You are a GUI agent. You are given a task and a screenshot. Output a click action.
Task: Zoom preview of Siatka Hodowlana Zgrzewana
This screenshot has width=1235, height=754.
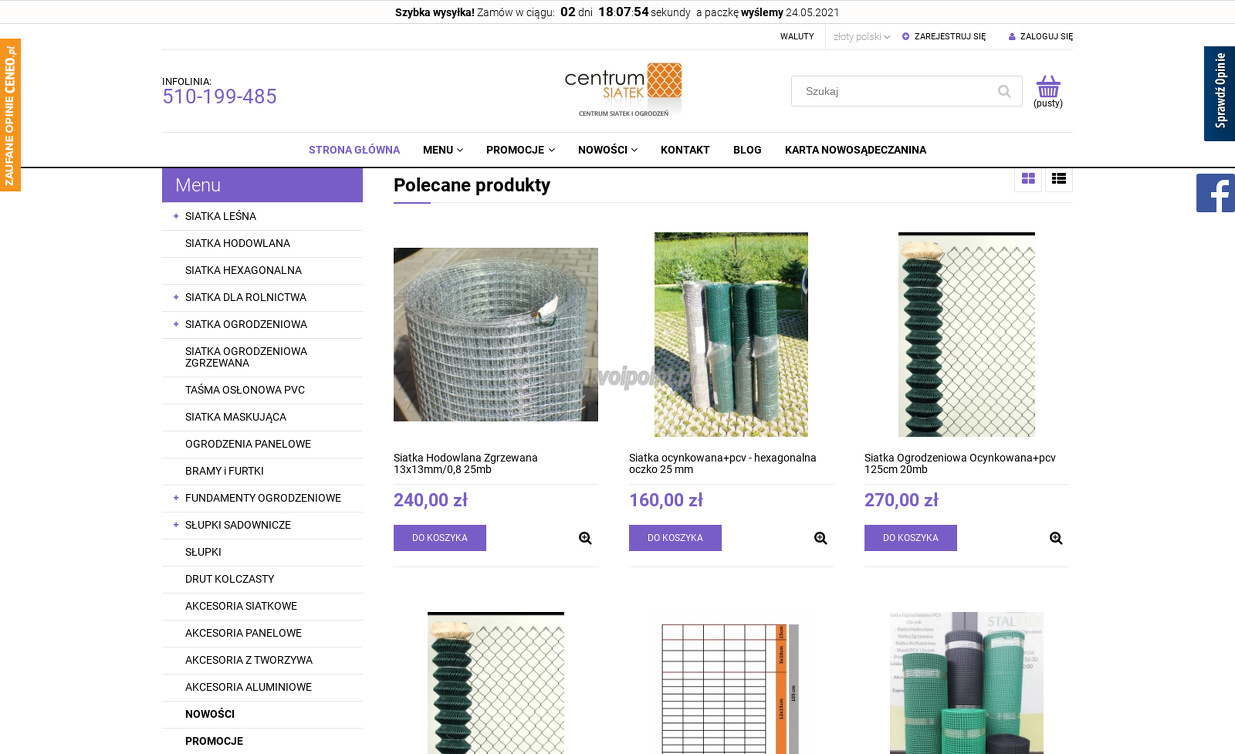pos(585,538)
